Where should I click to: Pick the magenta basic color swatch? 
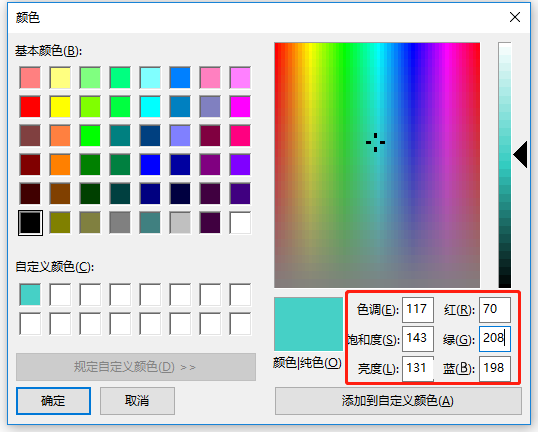point(240,107)
